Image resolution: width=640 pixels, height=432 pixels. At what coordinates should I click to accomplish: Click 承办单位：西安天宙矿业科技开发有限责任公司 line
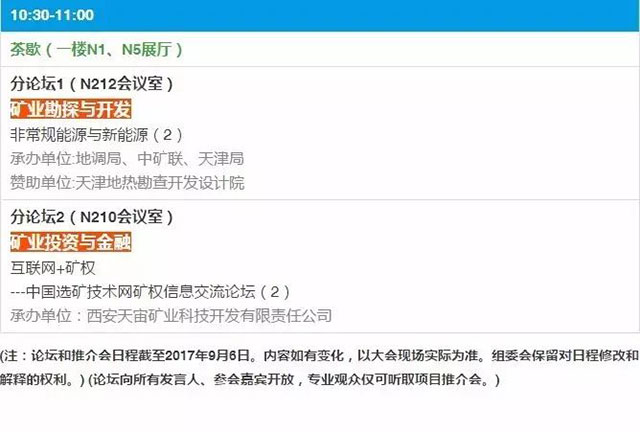pos(171,316)
